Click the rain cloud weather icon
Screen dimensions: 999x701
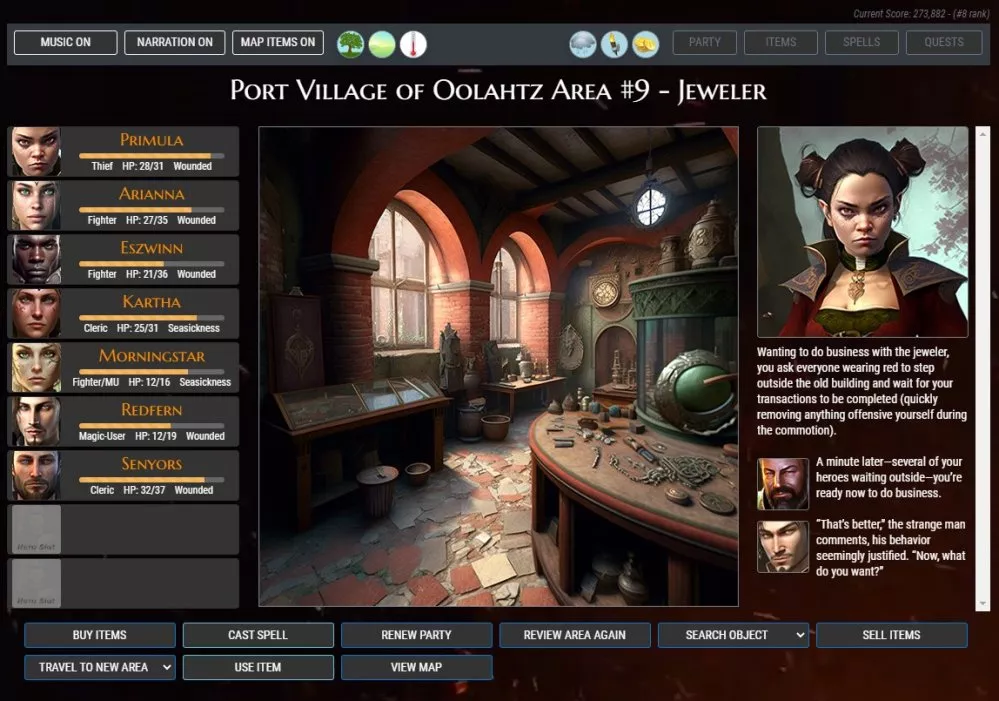(x=583, y=43)
